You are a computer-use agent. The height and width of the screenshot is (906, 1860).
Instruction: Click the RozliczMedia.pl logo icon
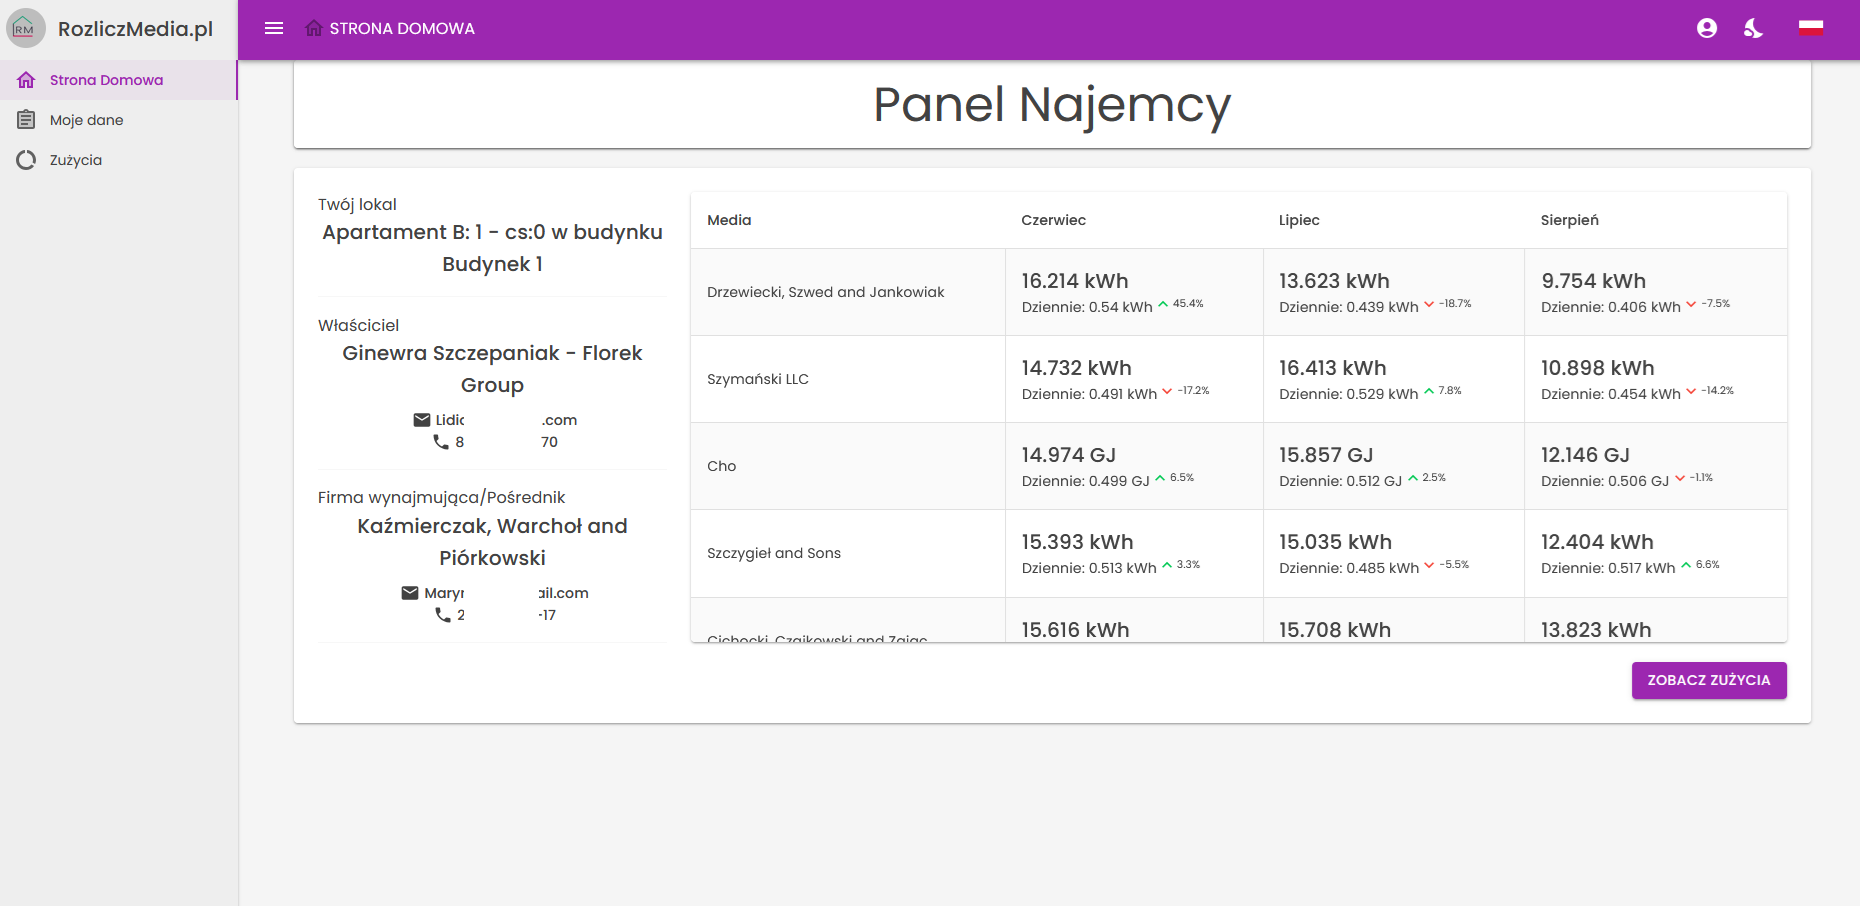pos(26,28)
